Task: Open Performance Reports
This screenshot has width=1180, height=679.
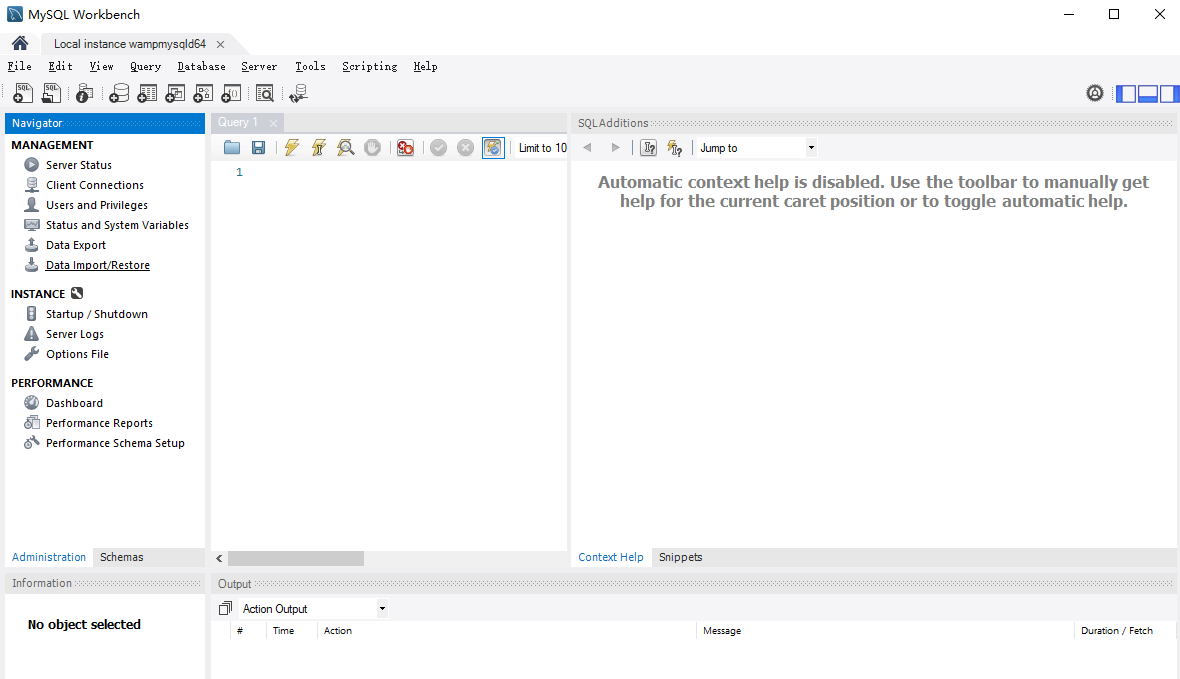Action: (x=99, y=423)
